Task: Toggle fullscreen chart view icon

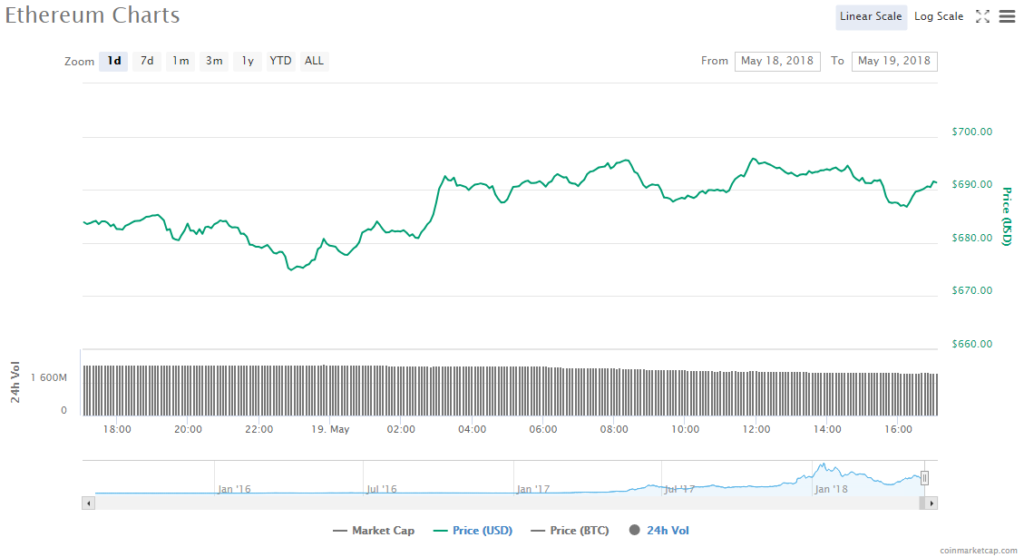Action: (x=982, y=16)
